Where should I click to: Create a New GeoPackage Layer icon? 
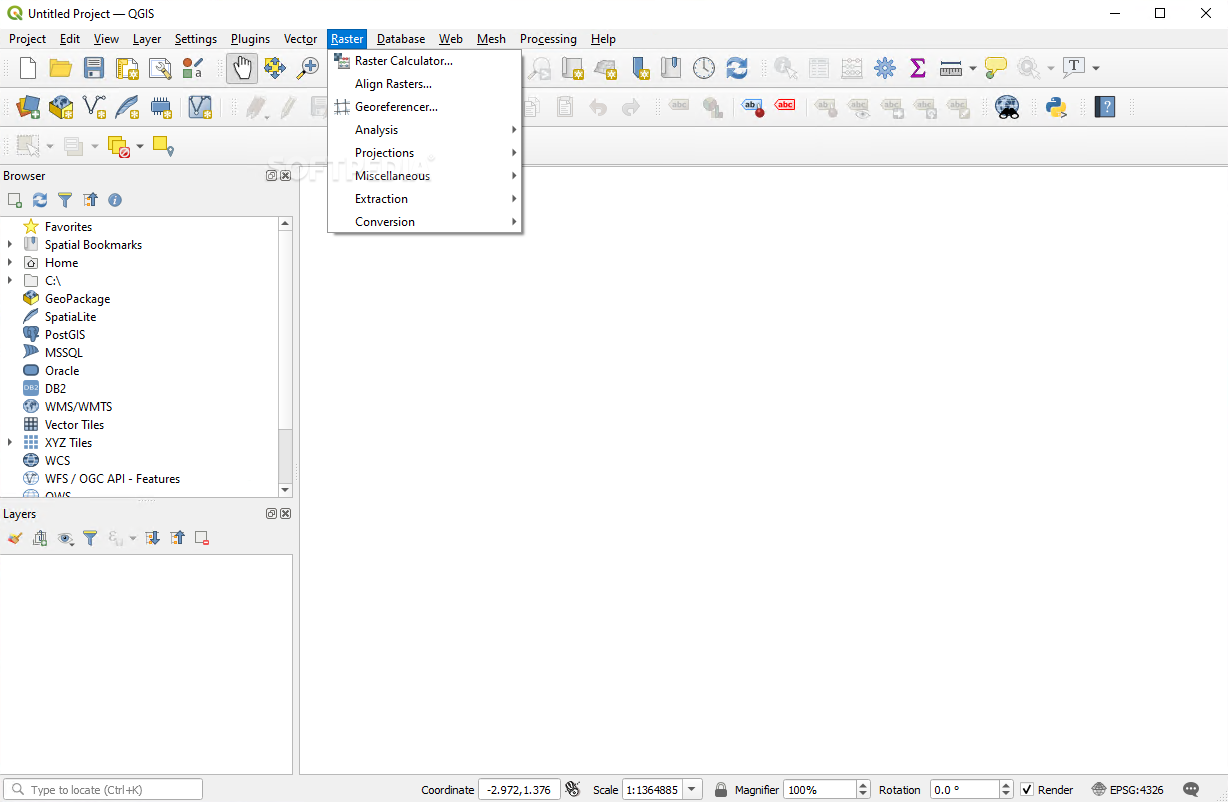(61, 107)
